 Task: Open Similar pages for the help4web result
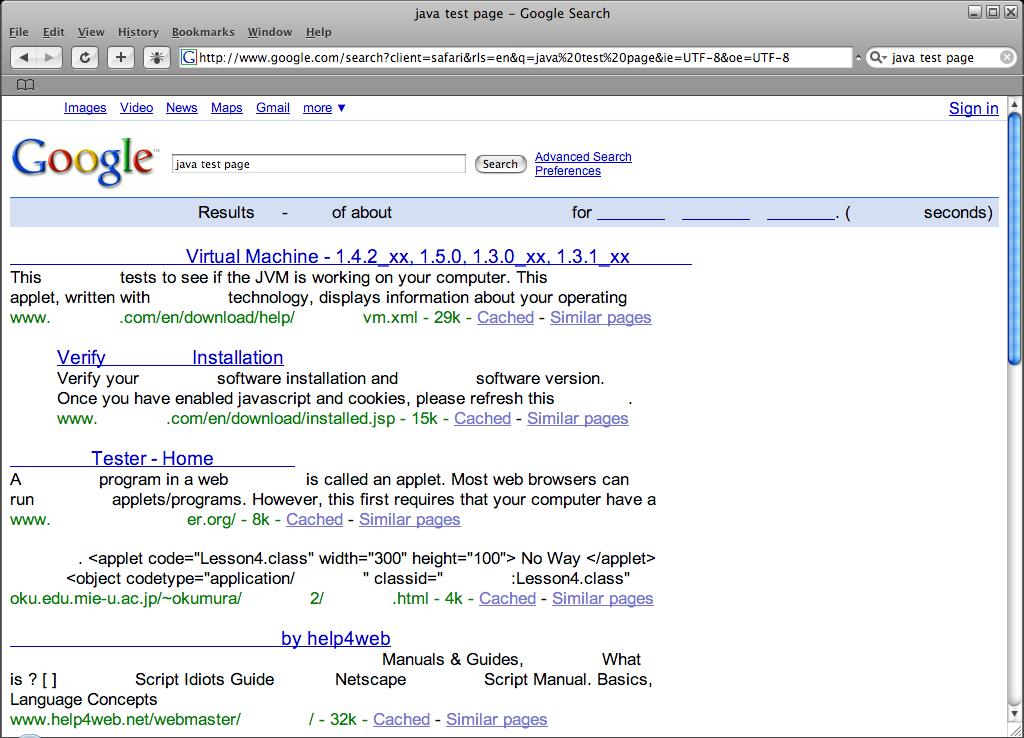coord(496,719)
